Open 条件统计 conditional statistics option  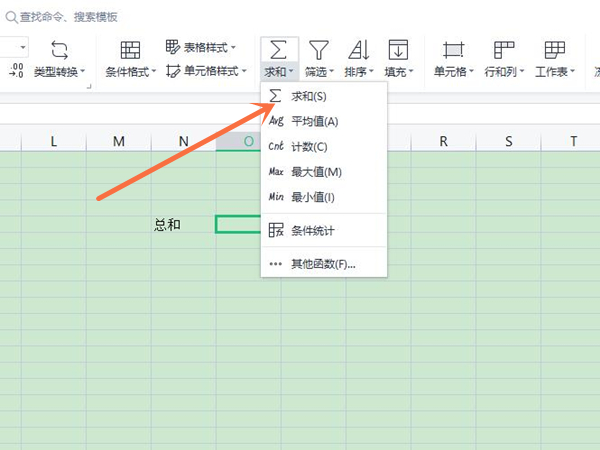click(x=312, y=231)
